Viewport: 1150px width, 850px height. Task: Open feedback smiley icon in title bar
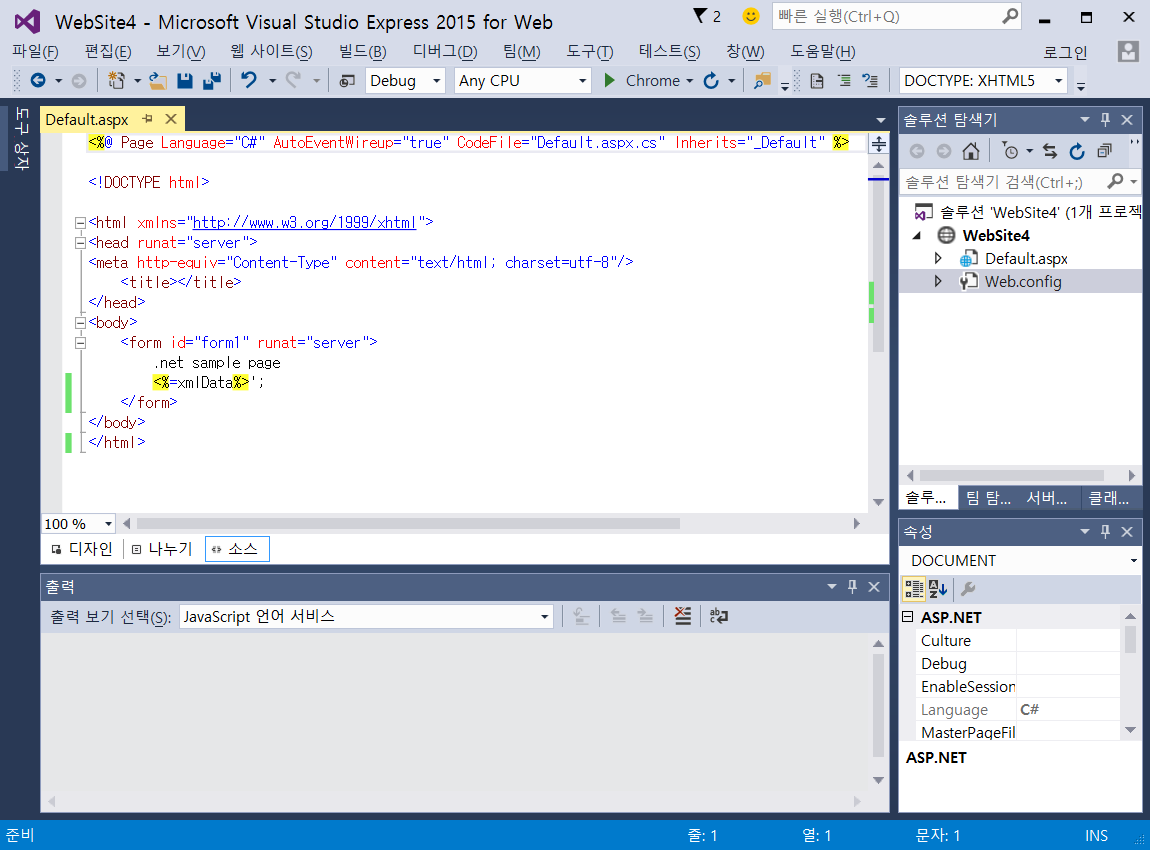(x=751, y=17)
